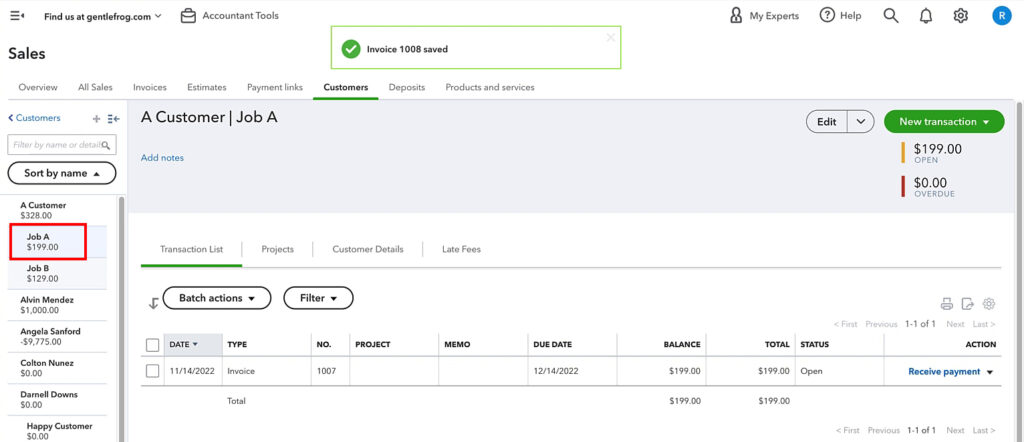
Task: Open table settings gear icon
Action: point(989,304)
